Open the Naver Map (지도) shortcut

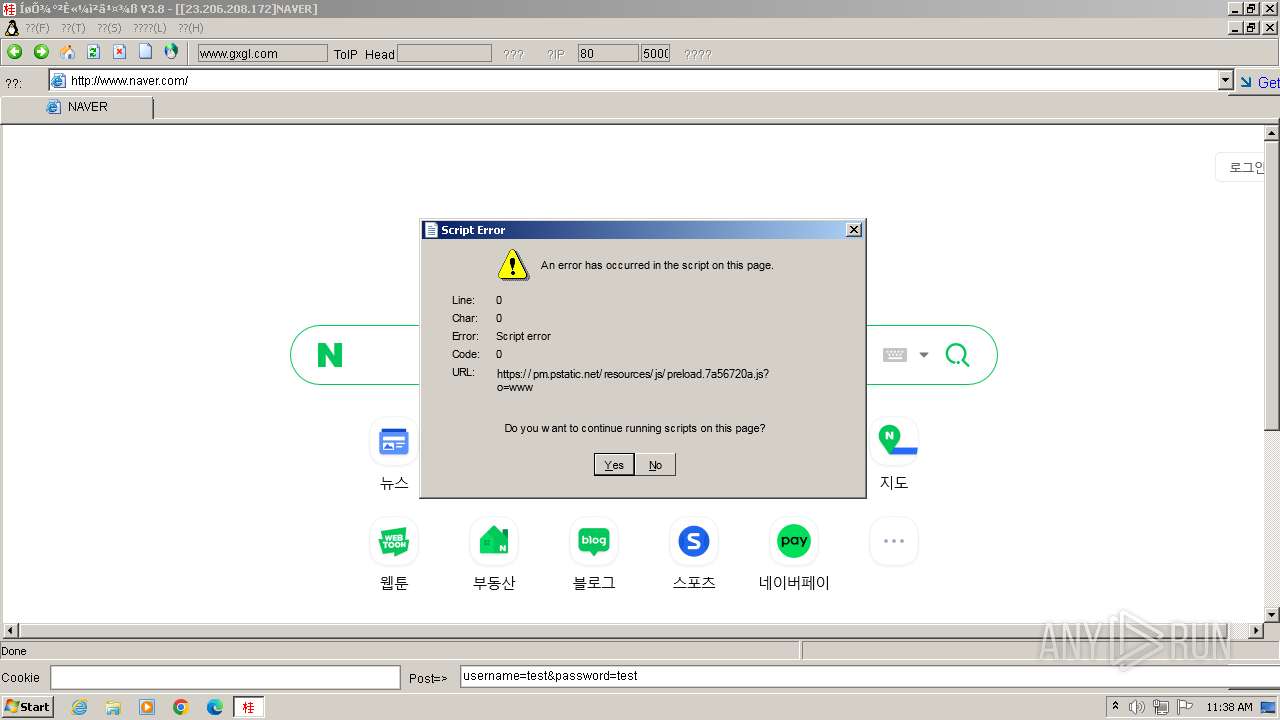(894, 456)
